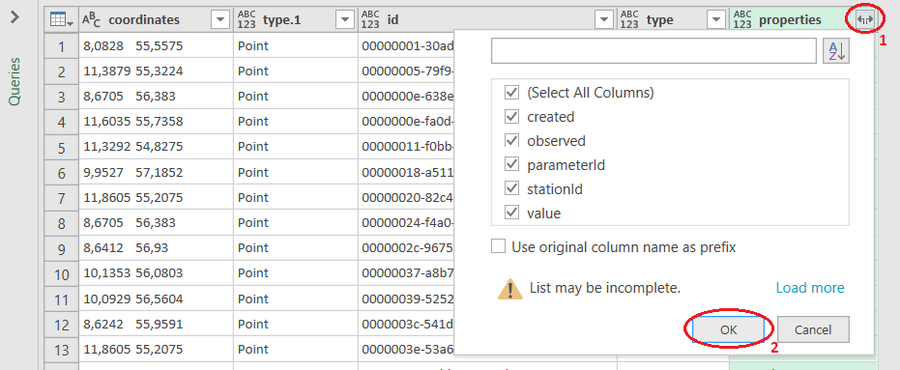Open the table options icon in header corner
Screen dimensions: 900x370
click(x=61, y=20)
